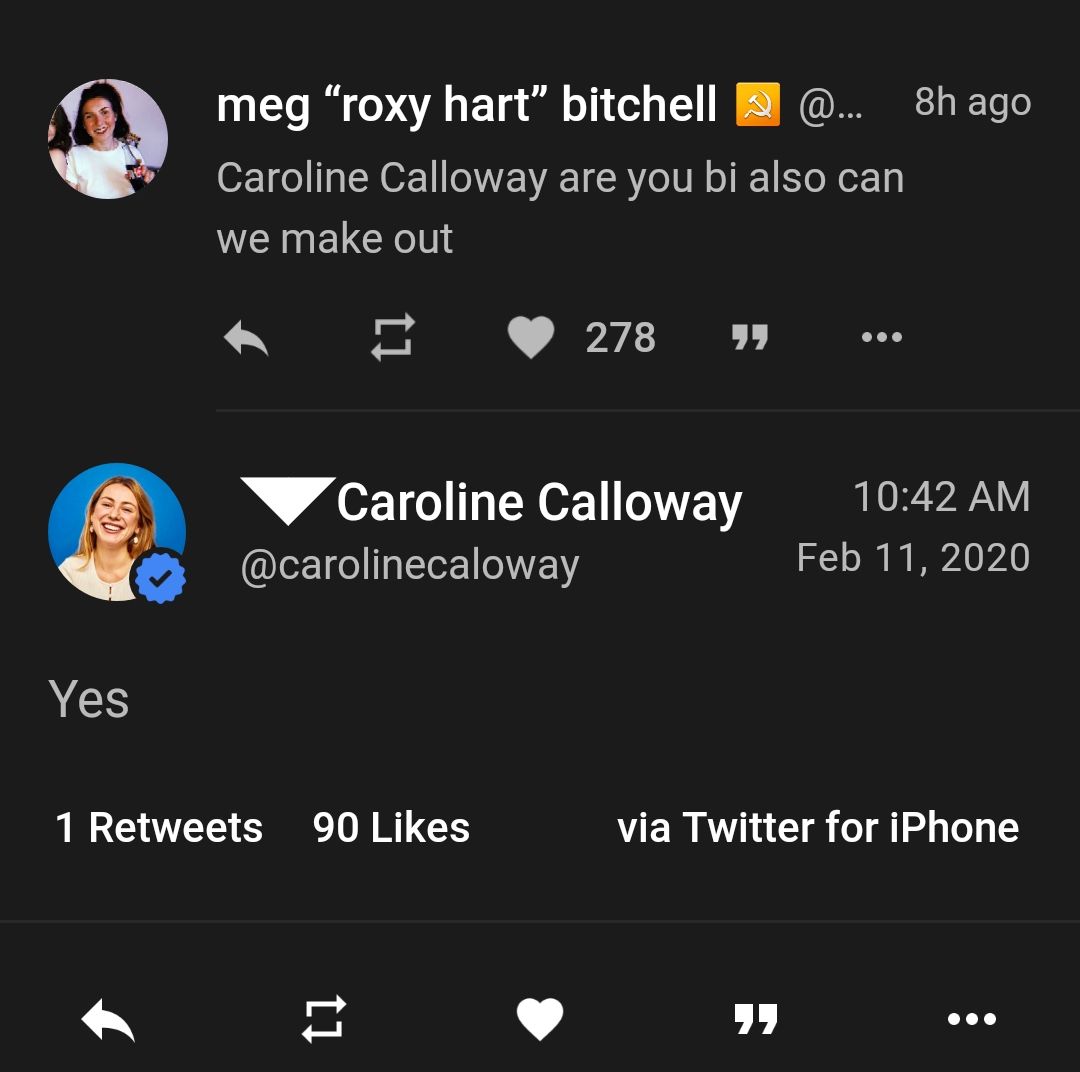Show the 1 Retweets list

159,828
